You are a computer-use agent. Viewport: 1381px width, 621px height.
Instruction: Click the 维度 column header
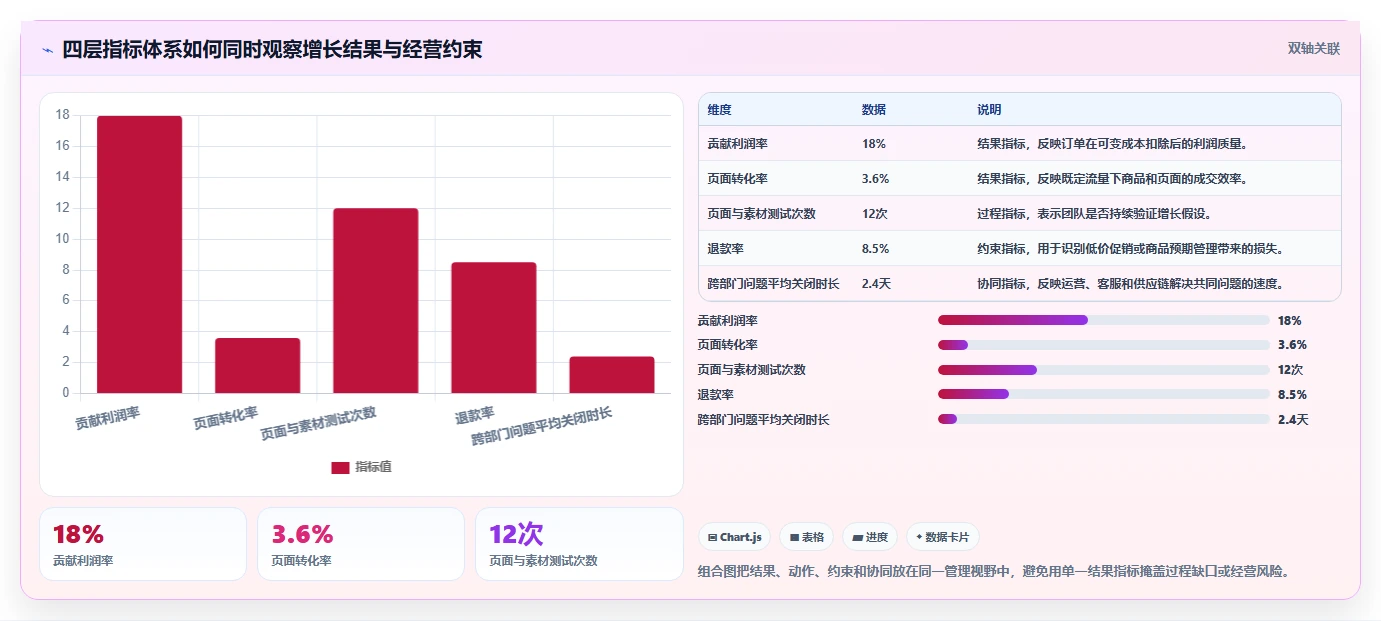pyautogui.click(x=720, y=110)
